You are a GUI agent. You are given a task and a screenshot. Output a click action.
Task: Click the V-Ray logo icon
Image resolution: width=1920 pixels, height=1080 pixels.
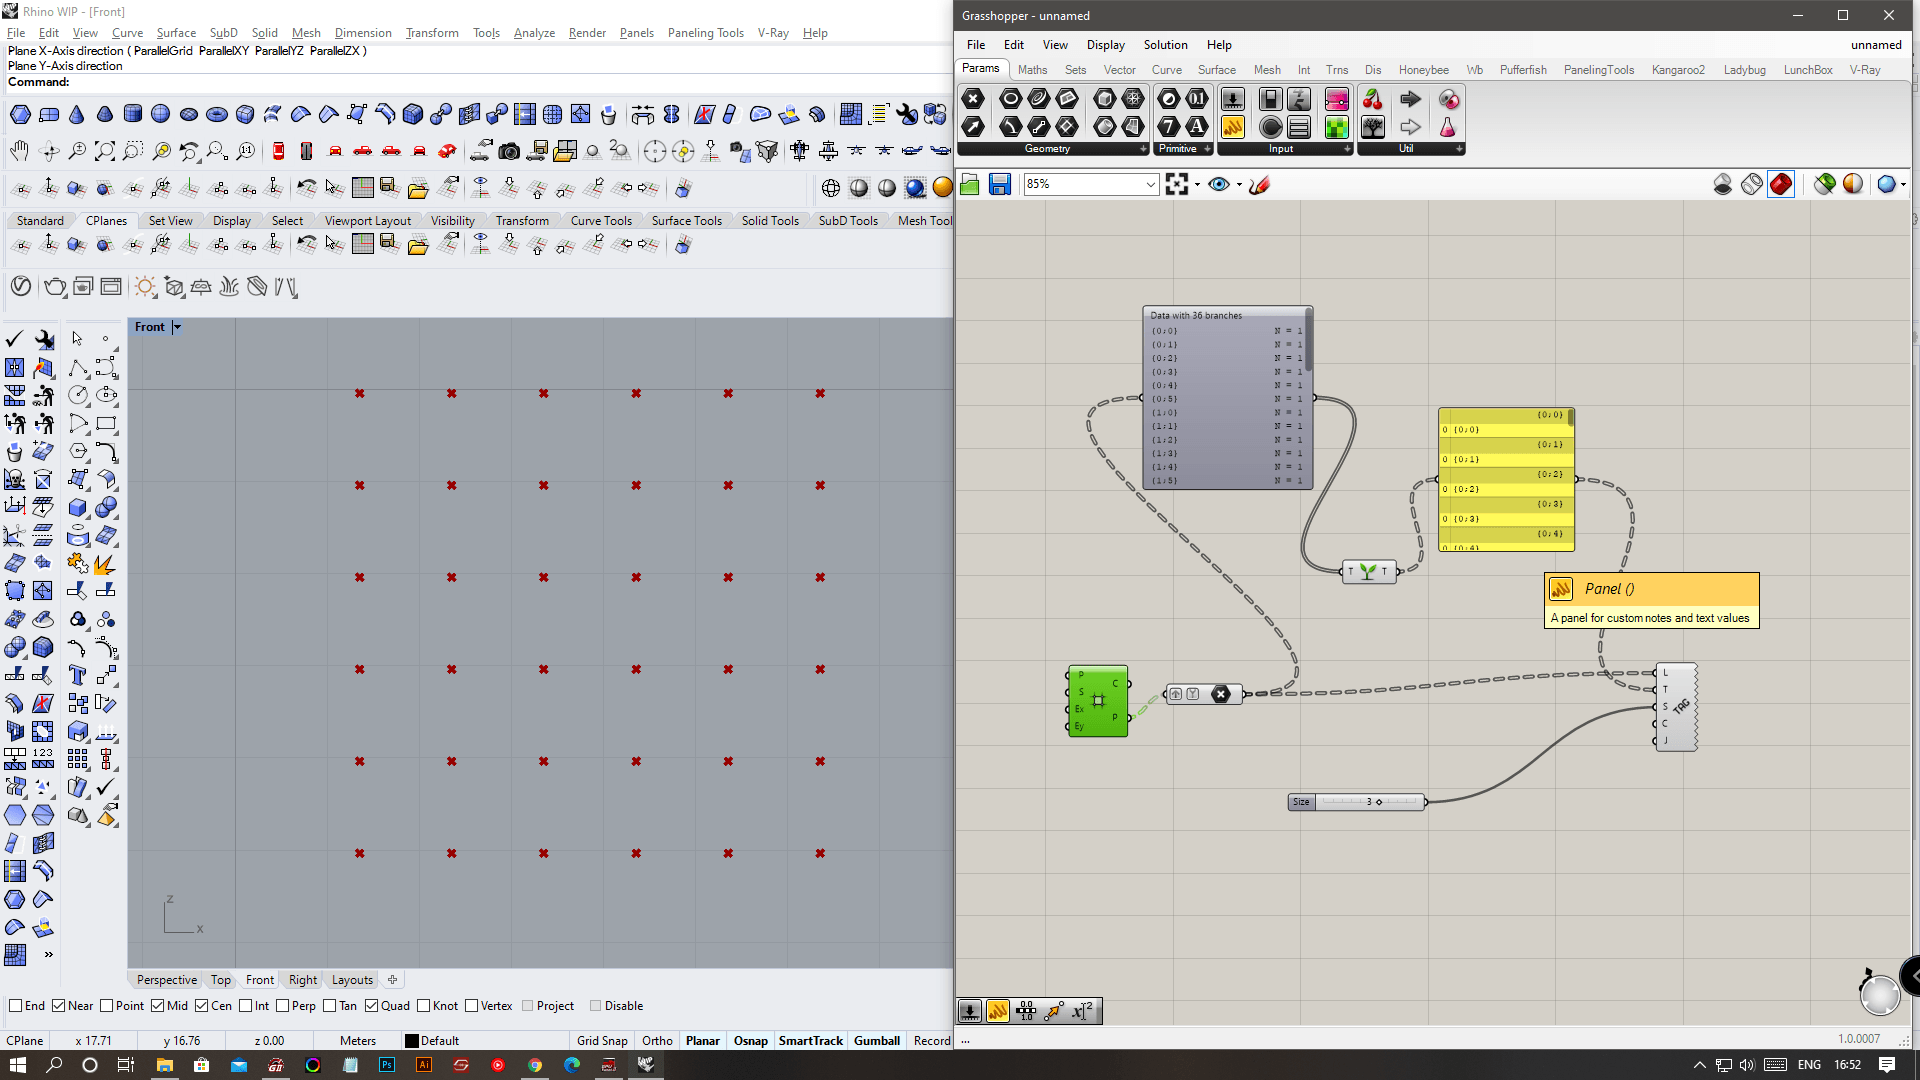tap(20, 287)
